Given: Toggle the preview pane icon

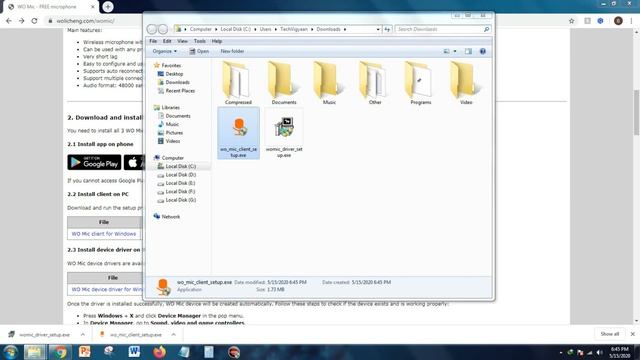Looking at the screenshot, I should (x=468, y=51).
